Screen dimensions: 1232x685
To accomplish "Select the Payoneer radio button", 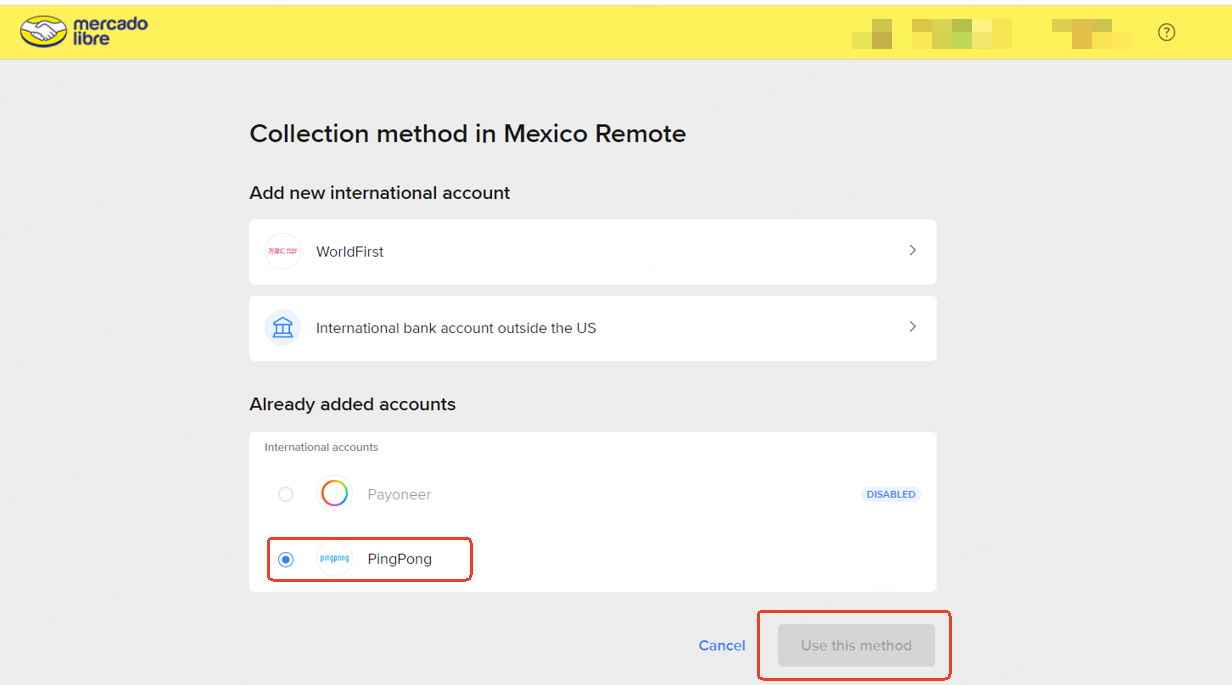I will pos(286,494).
